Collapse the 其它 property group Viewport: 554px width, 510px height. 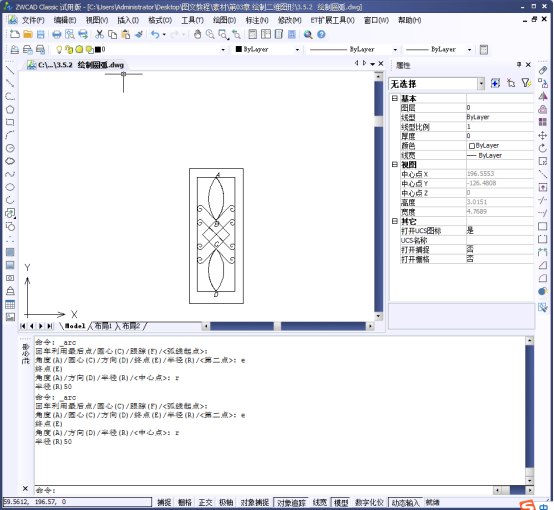(x=395, y=221)
